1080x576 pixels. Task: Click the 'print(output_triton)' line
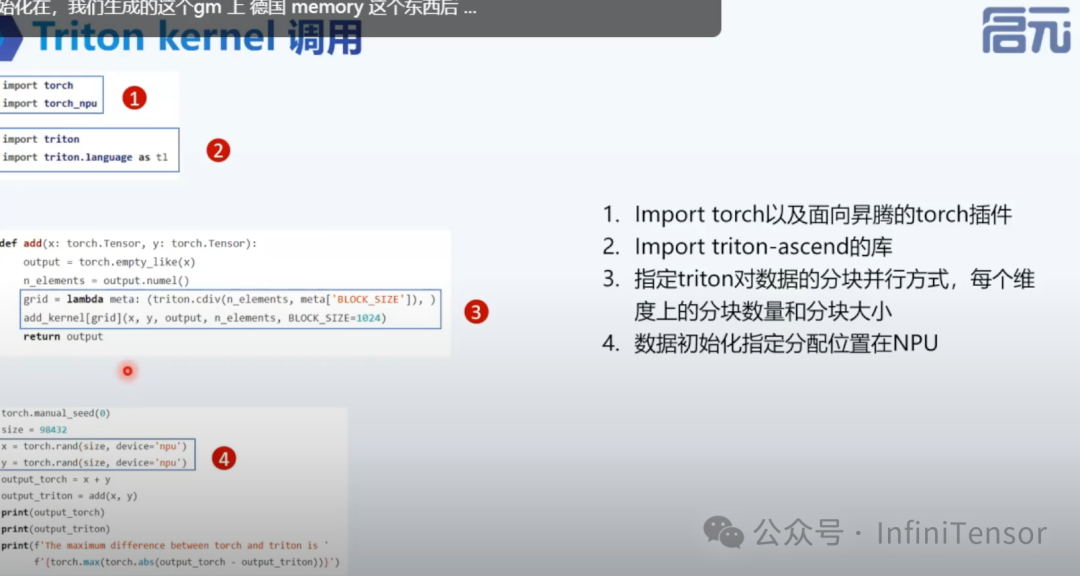click(x=56, y=528)
